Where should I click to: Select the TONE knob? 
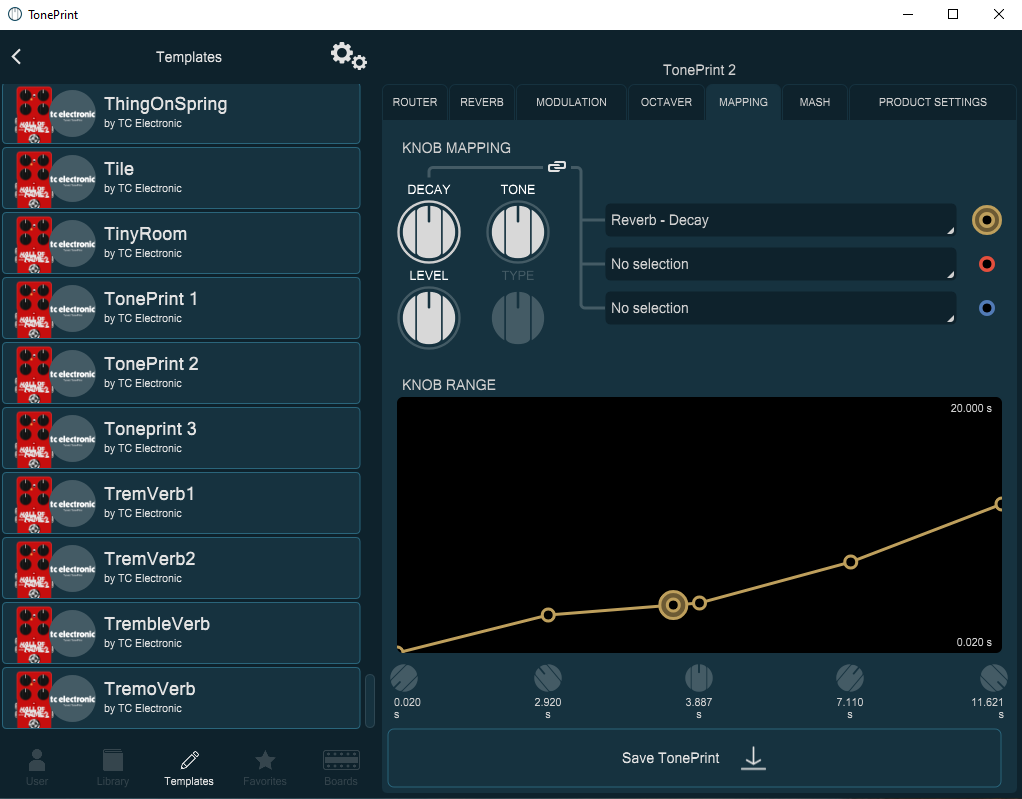[518, 232]
